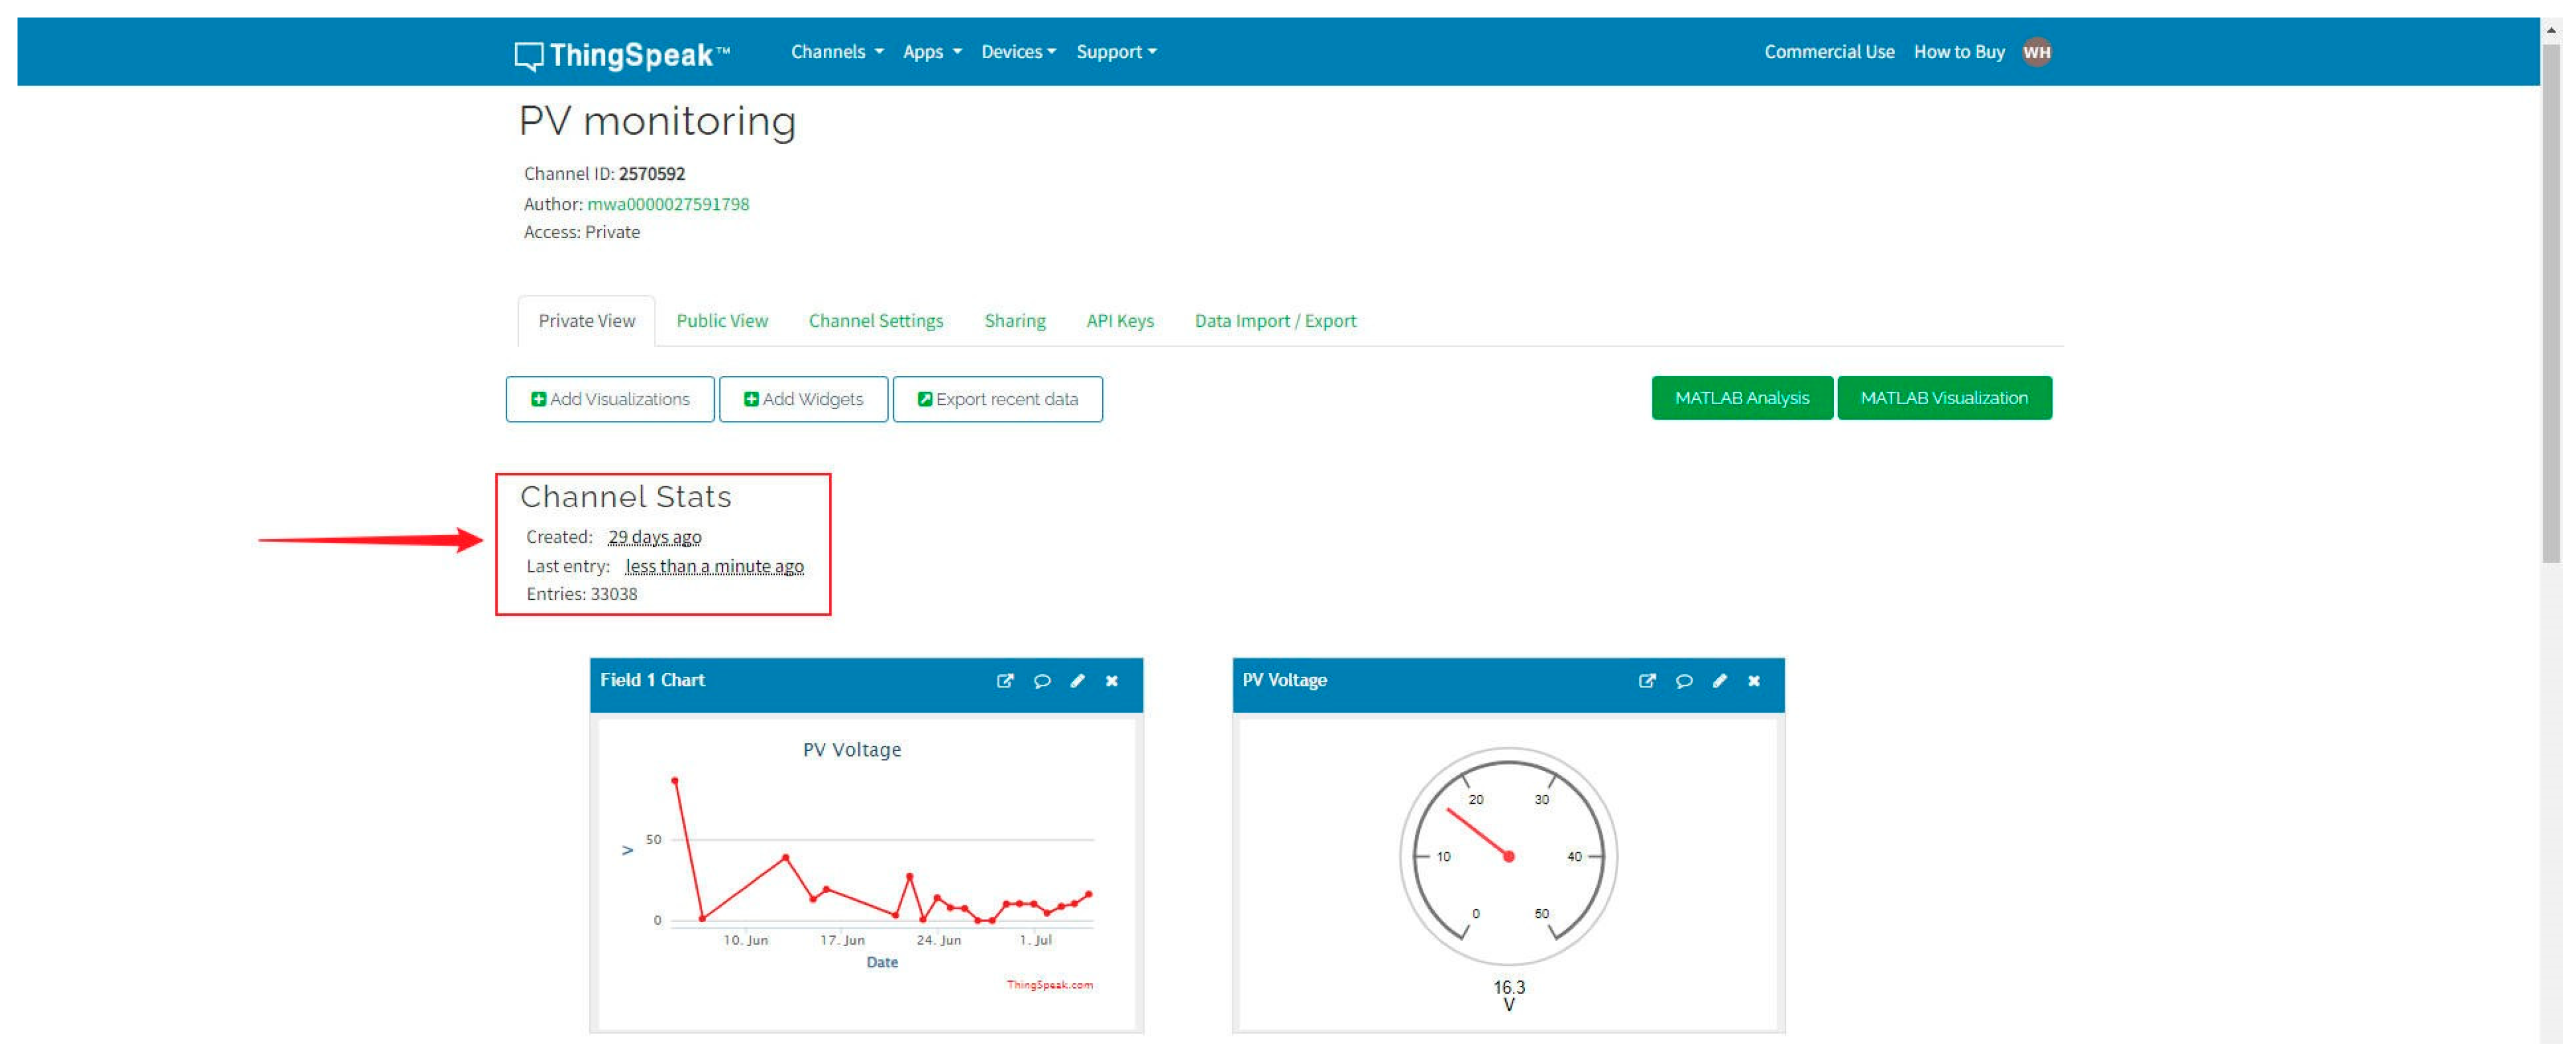Open the Support dropdown menu
The height and width of the screenshot is (1057, 2576).
(1115, 52)
